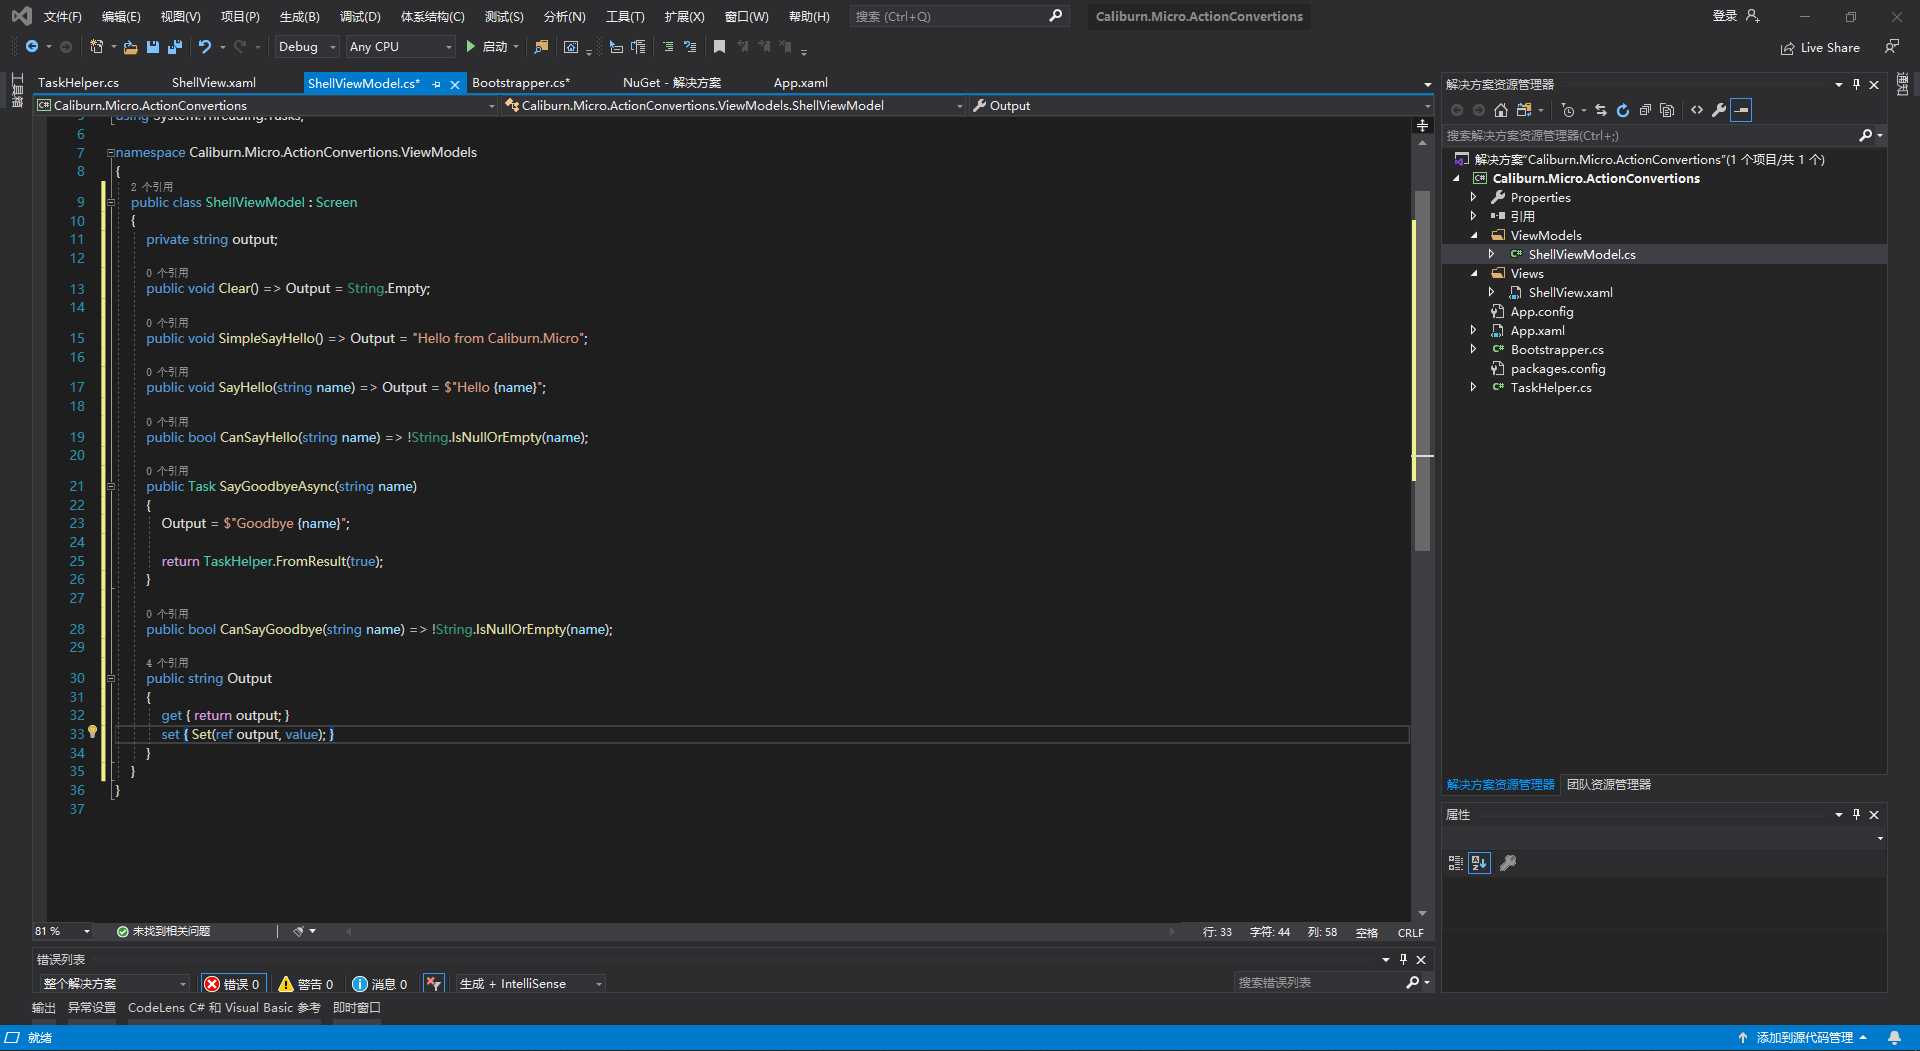Click the Find in Files toolbar icon
1920x1051 pixels.
pyautogui.click(x=541, y=47)
